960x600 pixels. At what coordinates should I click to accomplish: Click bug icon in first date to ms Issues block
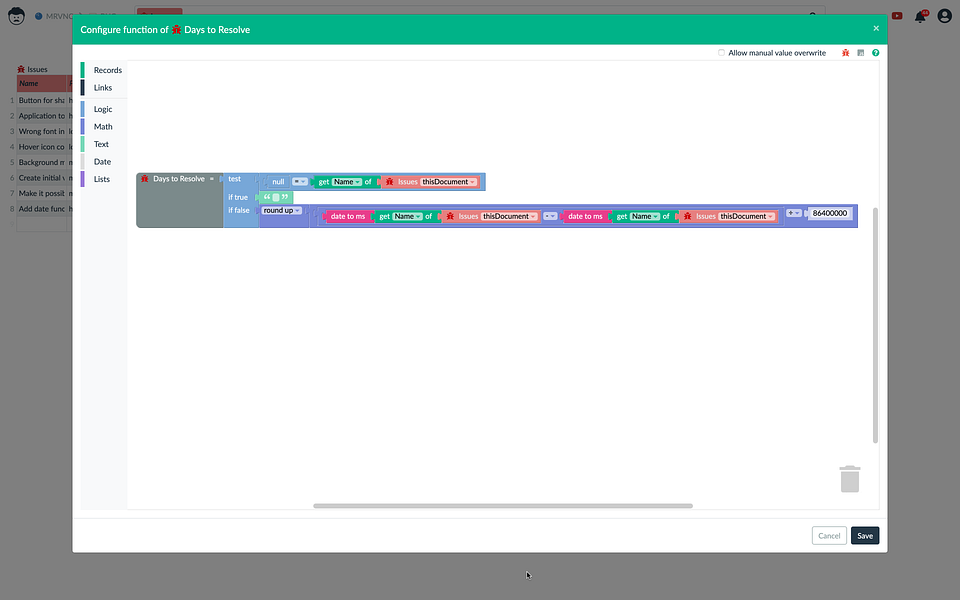450,216
